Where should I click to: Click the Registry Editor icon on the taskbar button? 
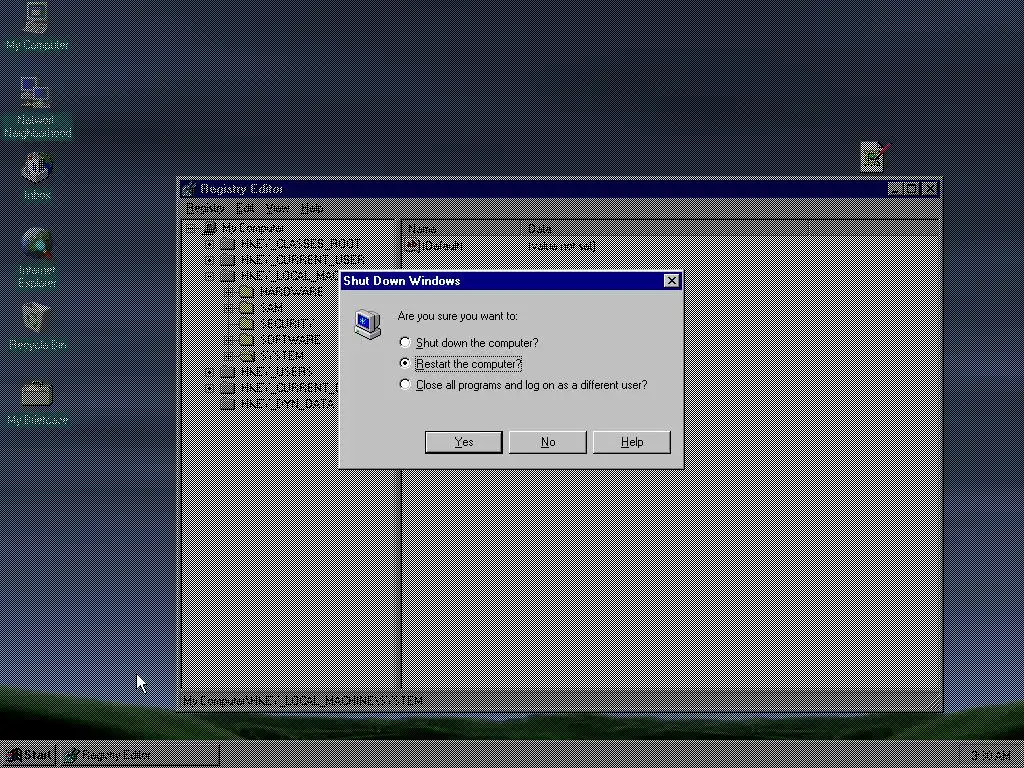tap(71, 755)
